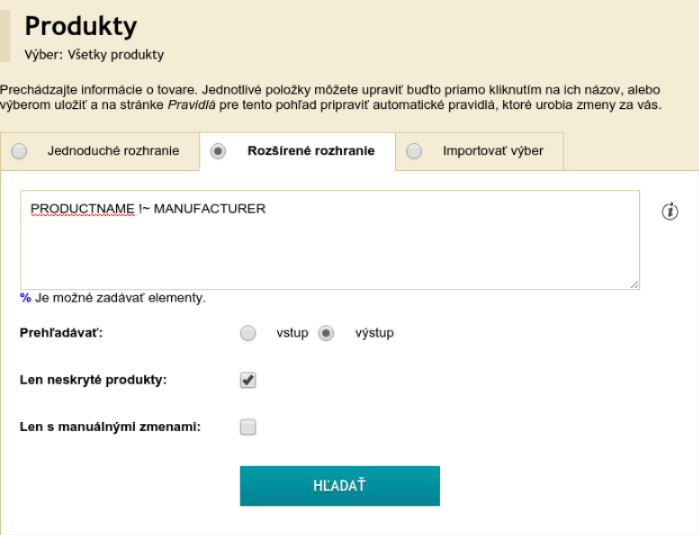
Task: Uncheck the Len neskryté produkty checkbox
Action: (x=248, y=380)
